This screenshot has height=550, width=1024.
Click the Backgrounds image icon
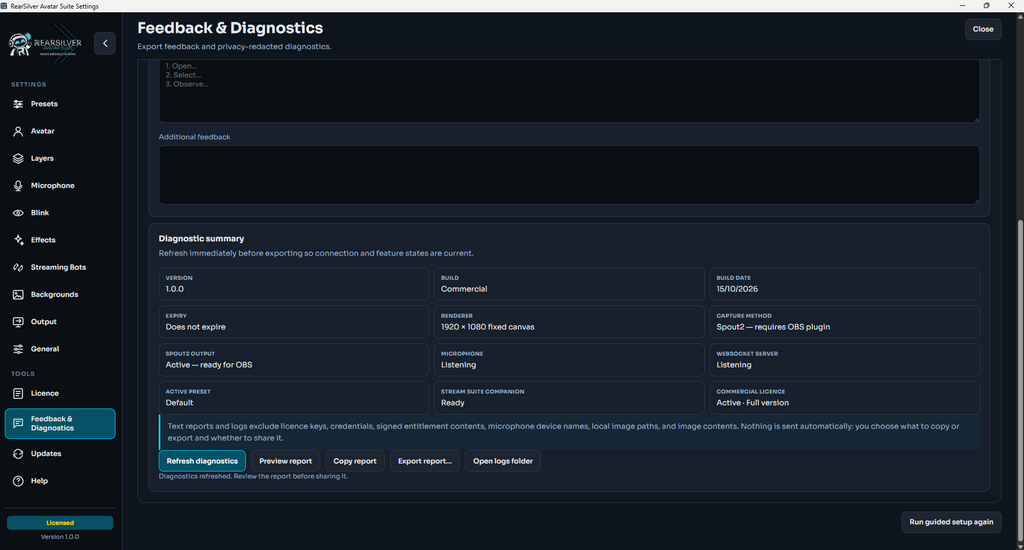point(18,295)
